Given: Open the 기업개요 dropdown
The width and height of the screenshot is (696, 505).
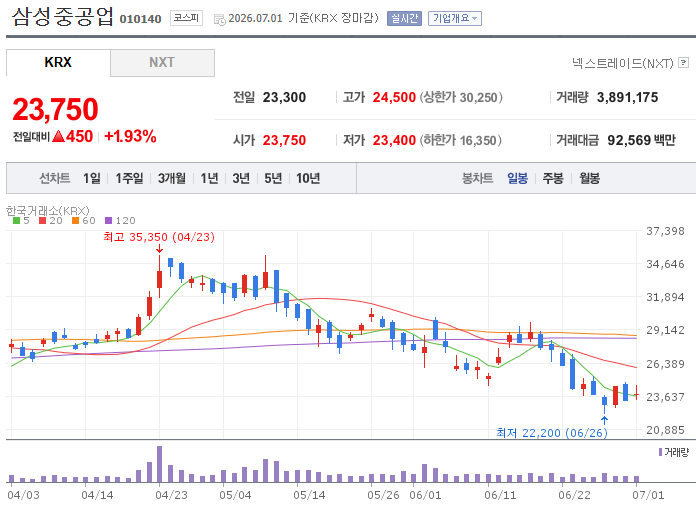Looking at the screenshot, I should pyautogui.click(x=455, y=18).
